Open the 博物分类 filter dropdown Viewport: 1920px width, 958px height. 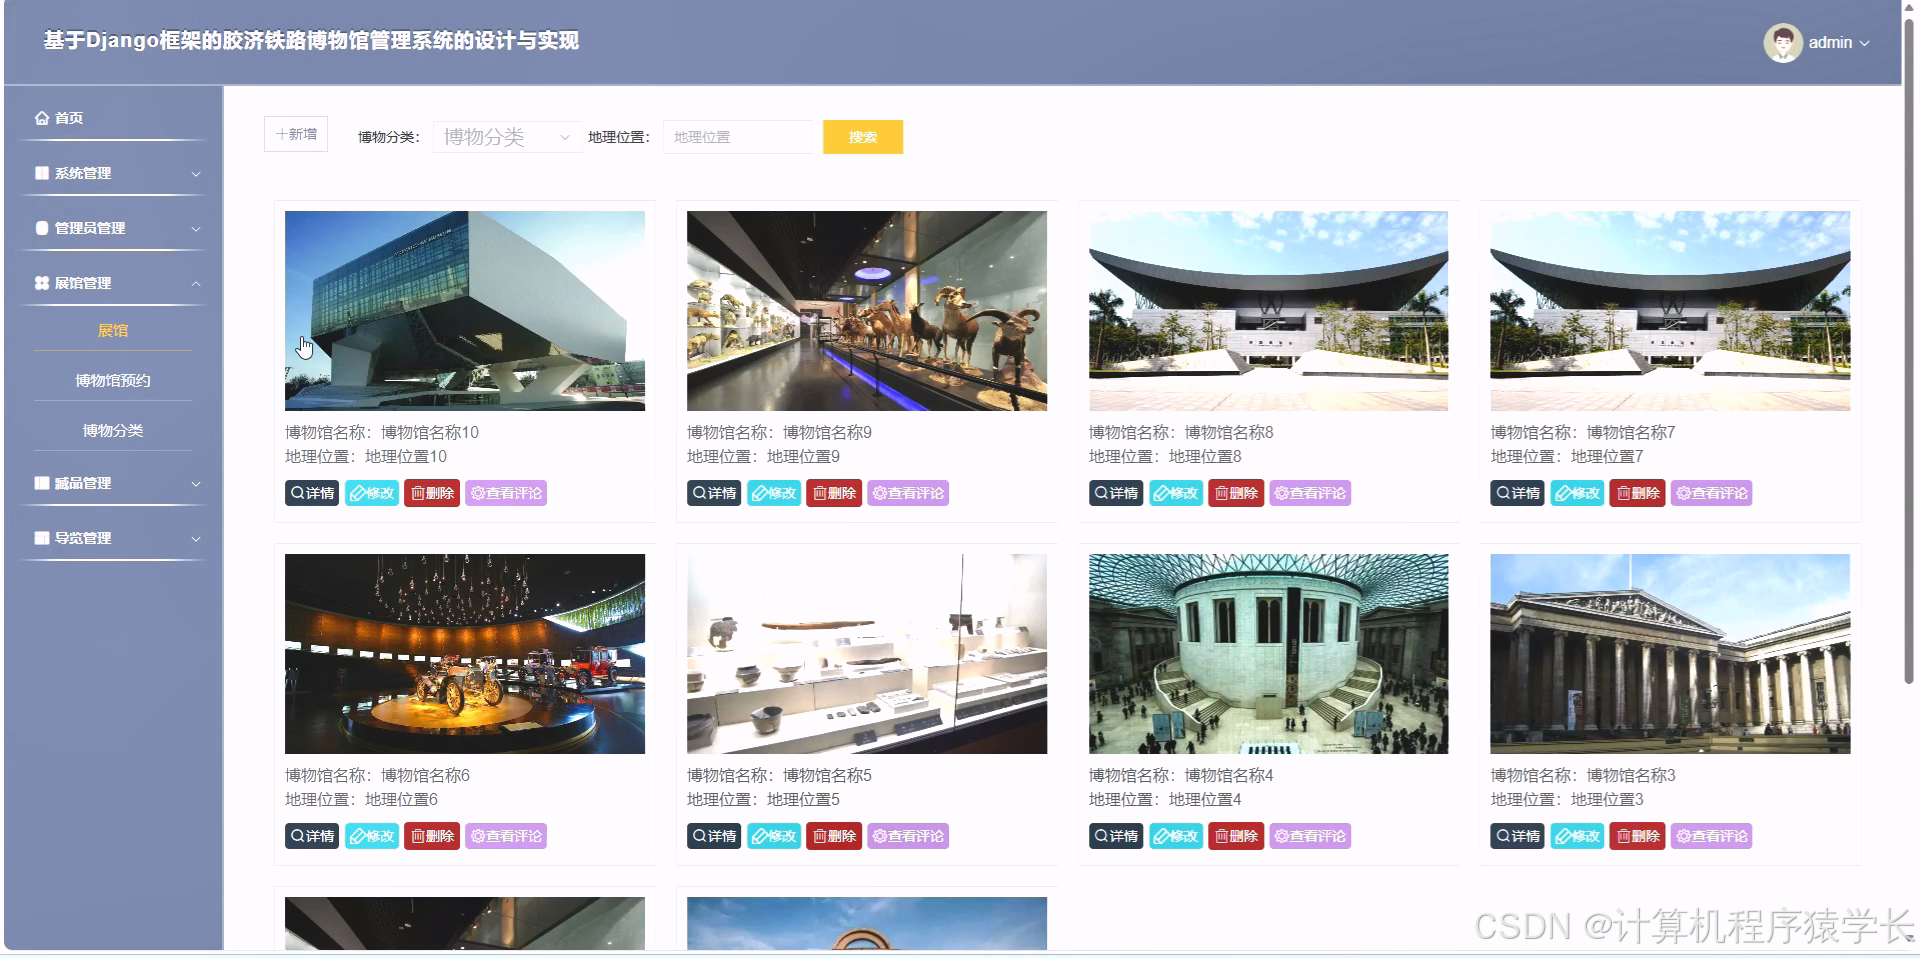[x=507, y=137]
